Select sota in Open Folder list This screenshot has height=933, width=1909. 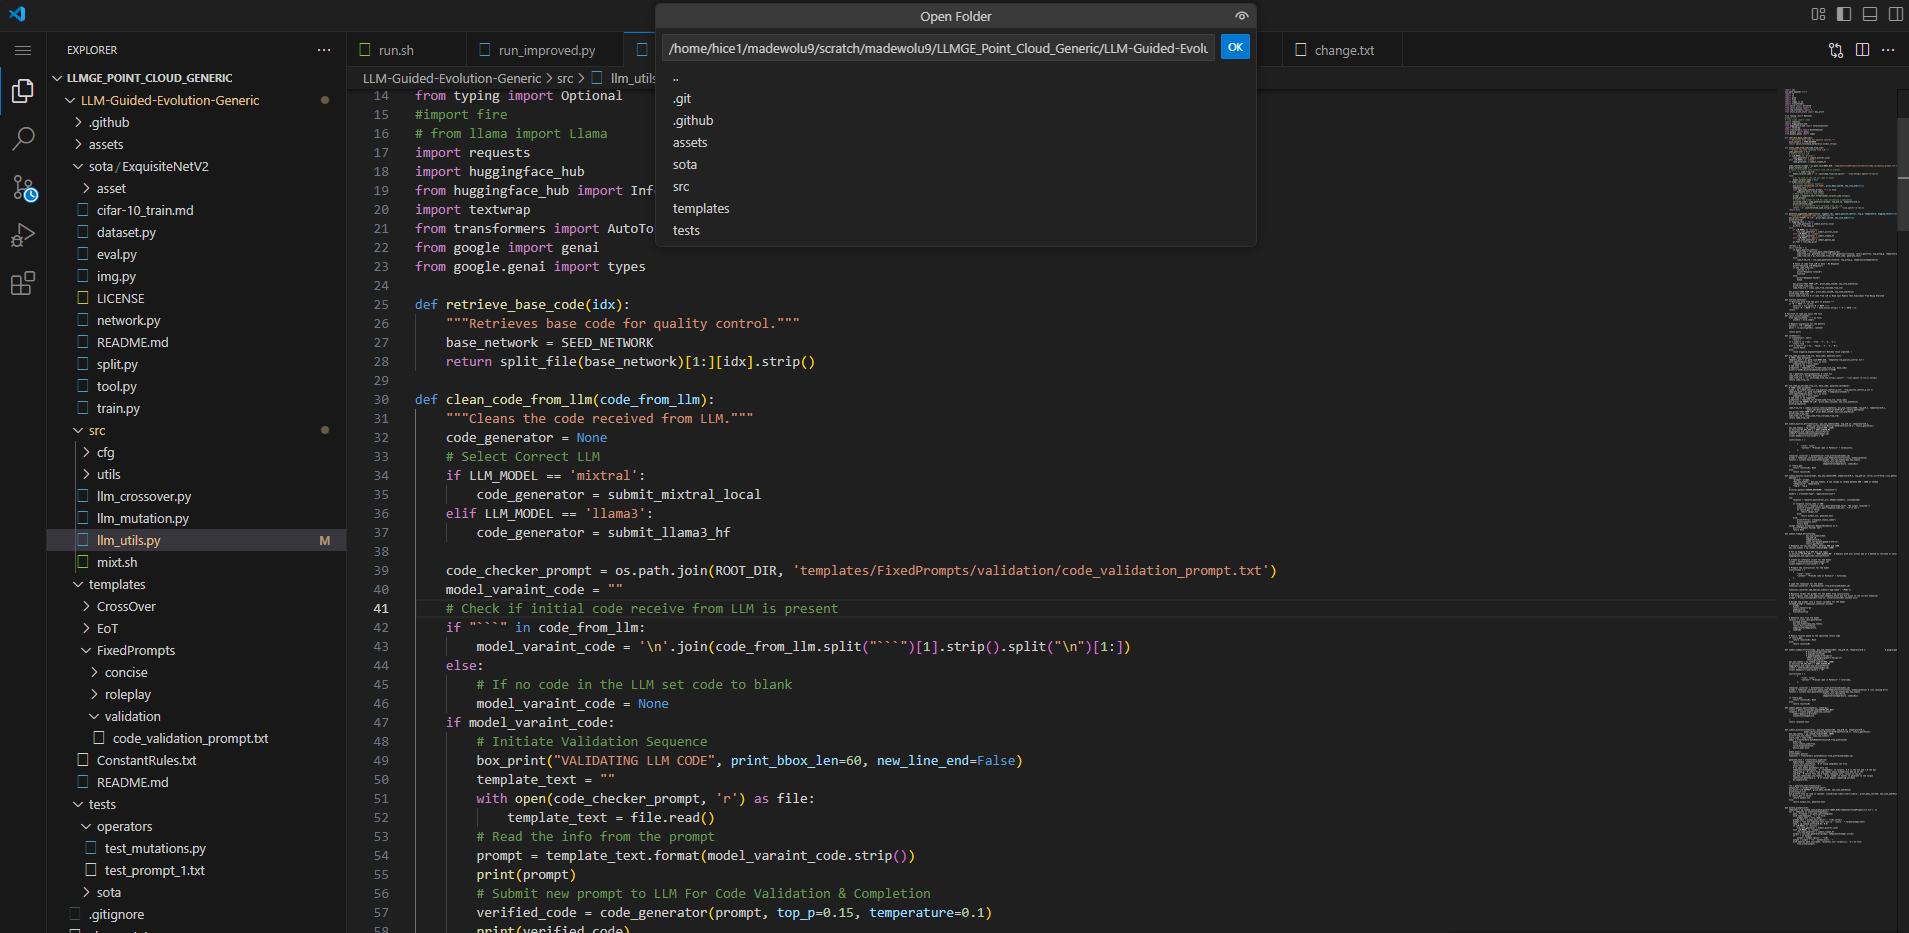pos(956,165)
